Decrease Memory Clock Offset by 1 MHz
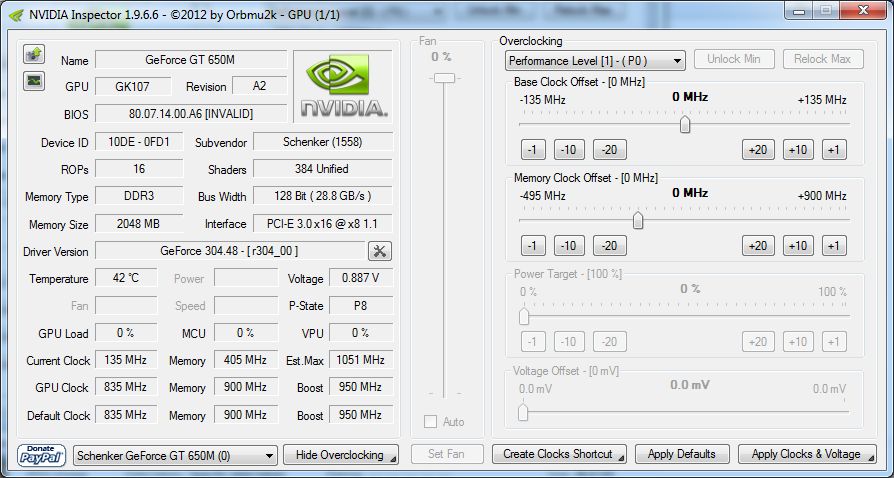The image size is (894, 478). click(533, 246)
